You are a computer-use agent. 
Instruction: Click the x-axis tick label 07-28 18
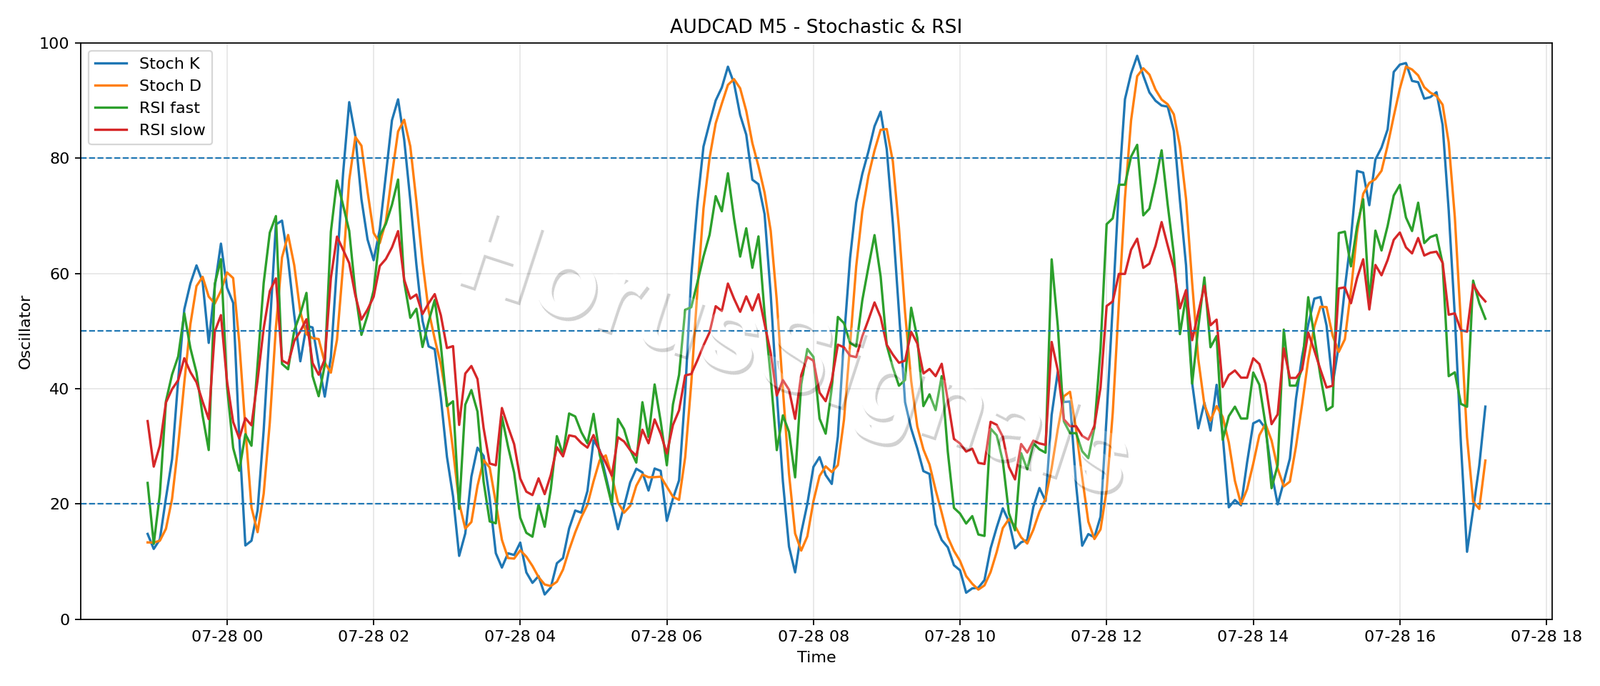click(x=1546, y=636)
